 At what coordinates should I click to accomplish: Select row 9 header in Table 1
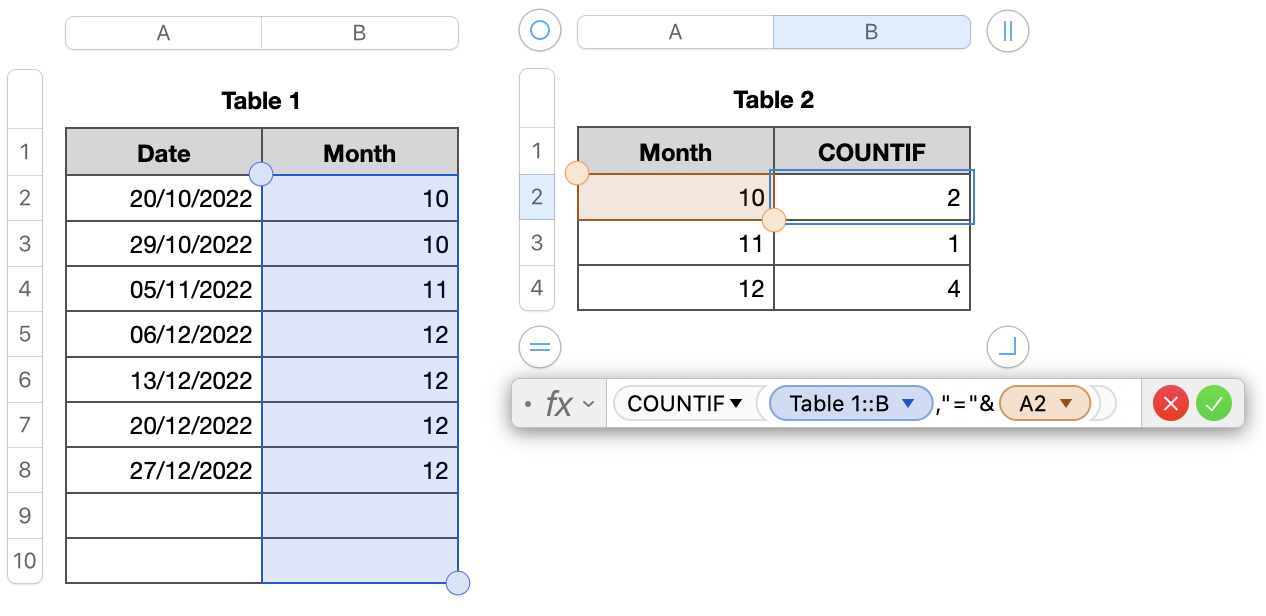[x=25, y=516]
